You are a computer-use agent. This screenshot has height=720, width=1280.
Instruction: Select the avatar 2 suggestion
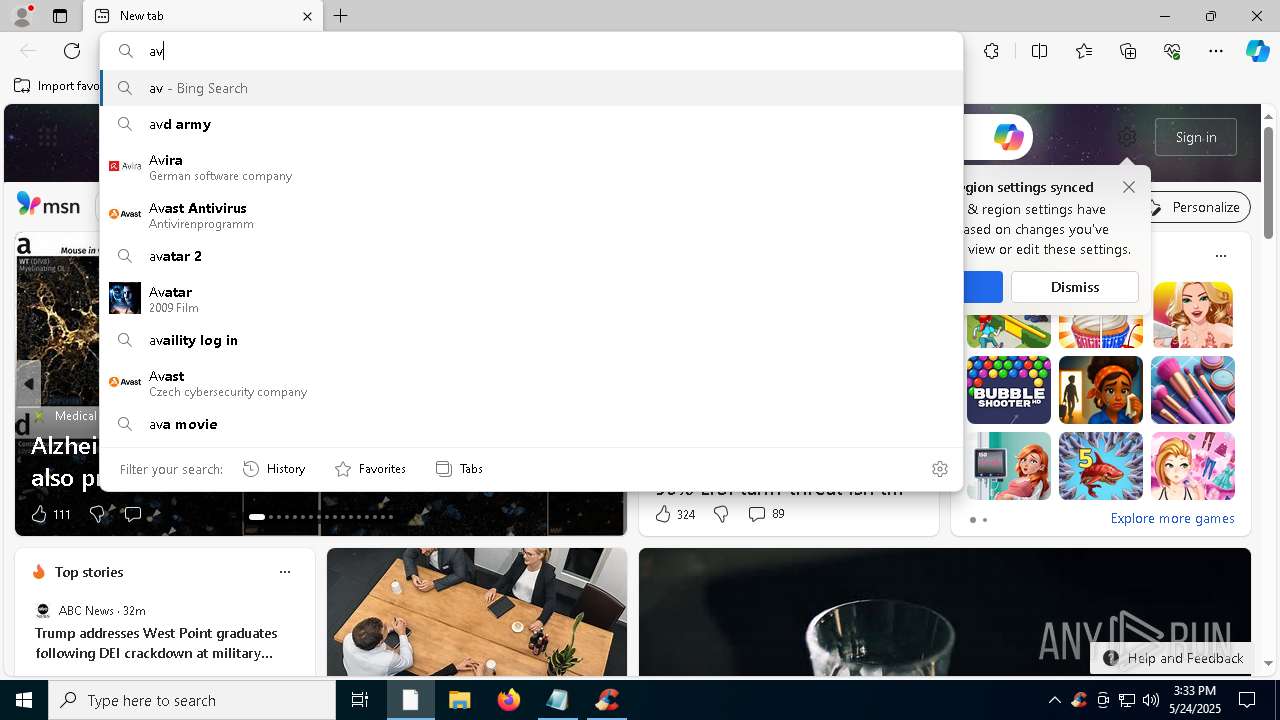tap(532, 256)
